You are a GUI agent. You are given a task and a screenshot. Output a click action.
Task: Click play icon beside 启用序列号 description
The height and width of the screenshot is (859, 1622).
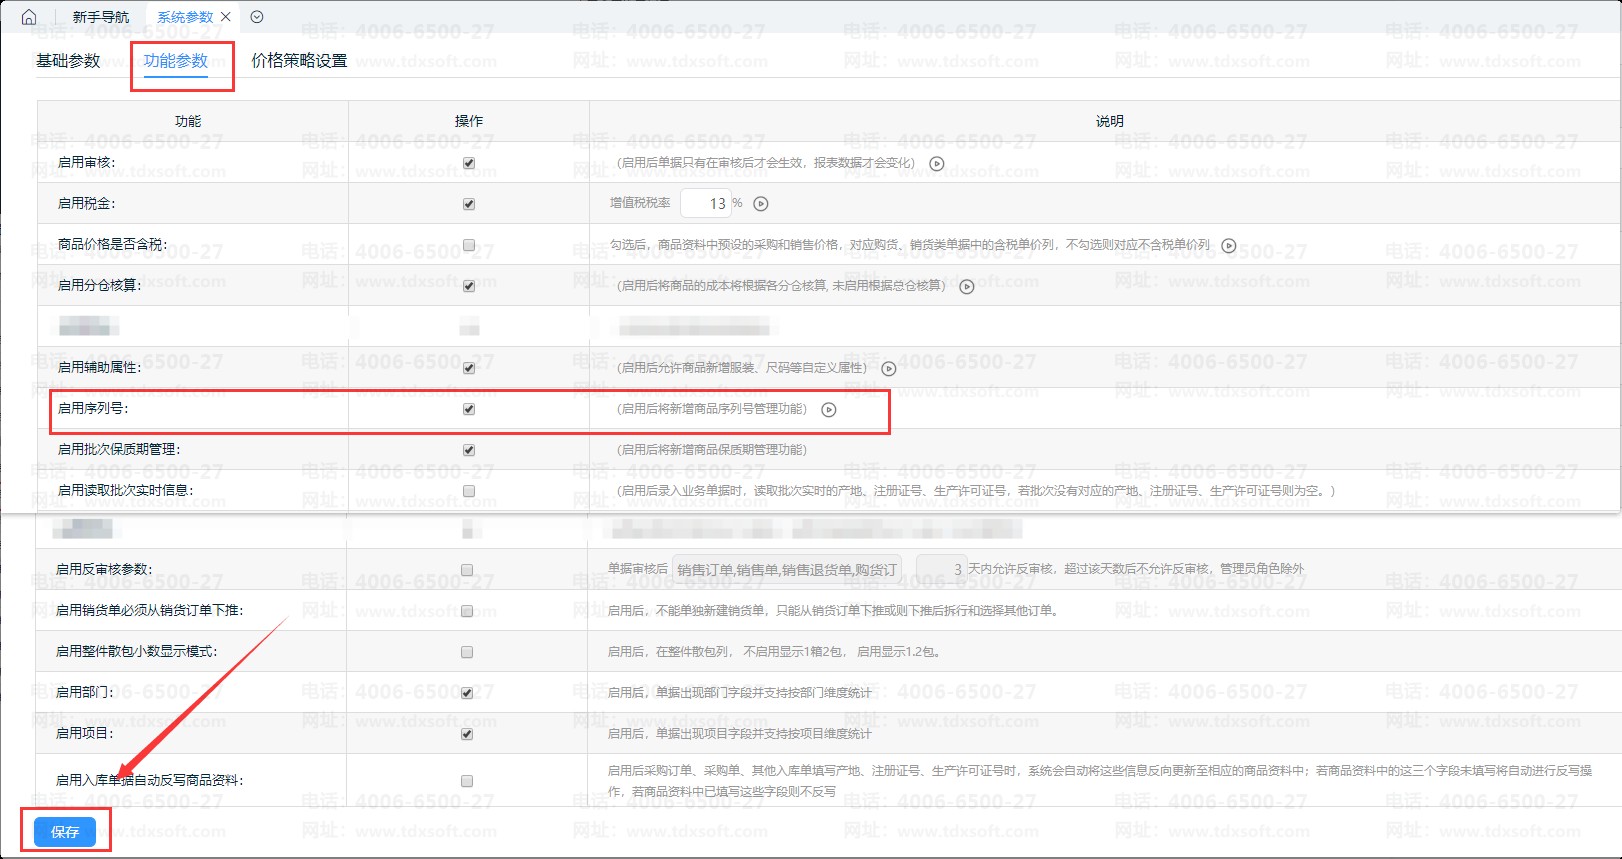click(829, 409)
